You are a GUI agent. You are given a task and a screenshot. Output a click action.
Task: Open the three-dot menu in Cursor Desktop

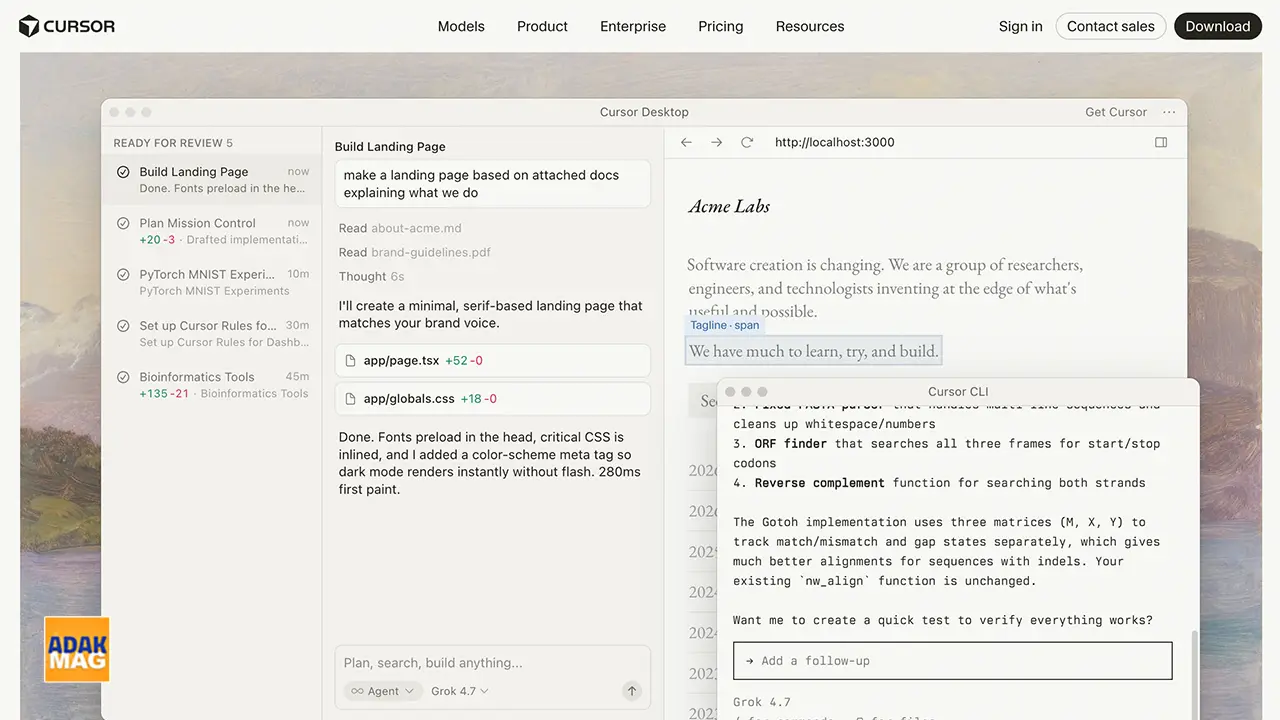pos(1169,112)
